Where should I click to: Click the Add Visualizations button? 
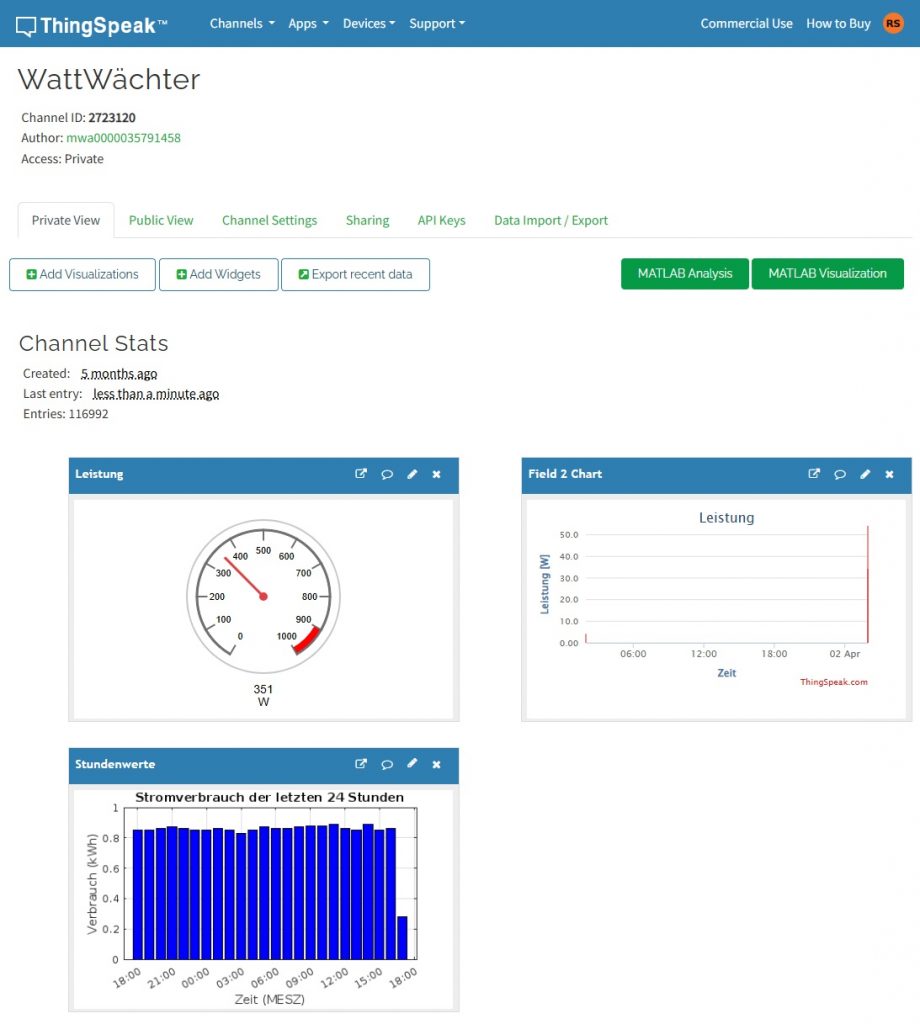[82, 274]
